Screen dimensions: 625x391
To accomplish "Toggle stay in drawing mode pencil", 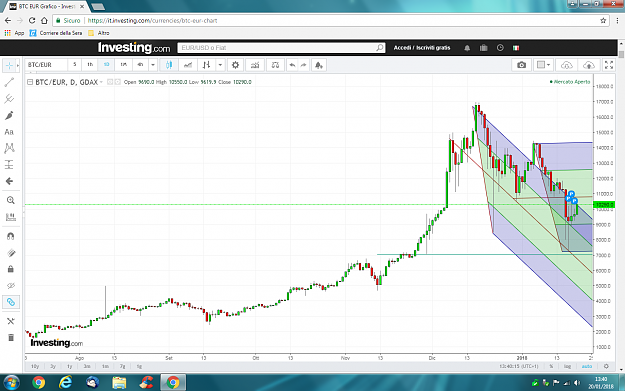I will [10, 253].
